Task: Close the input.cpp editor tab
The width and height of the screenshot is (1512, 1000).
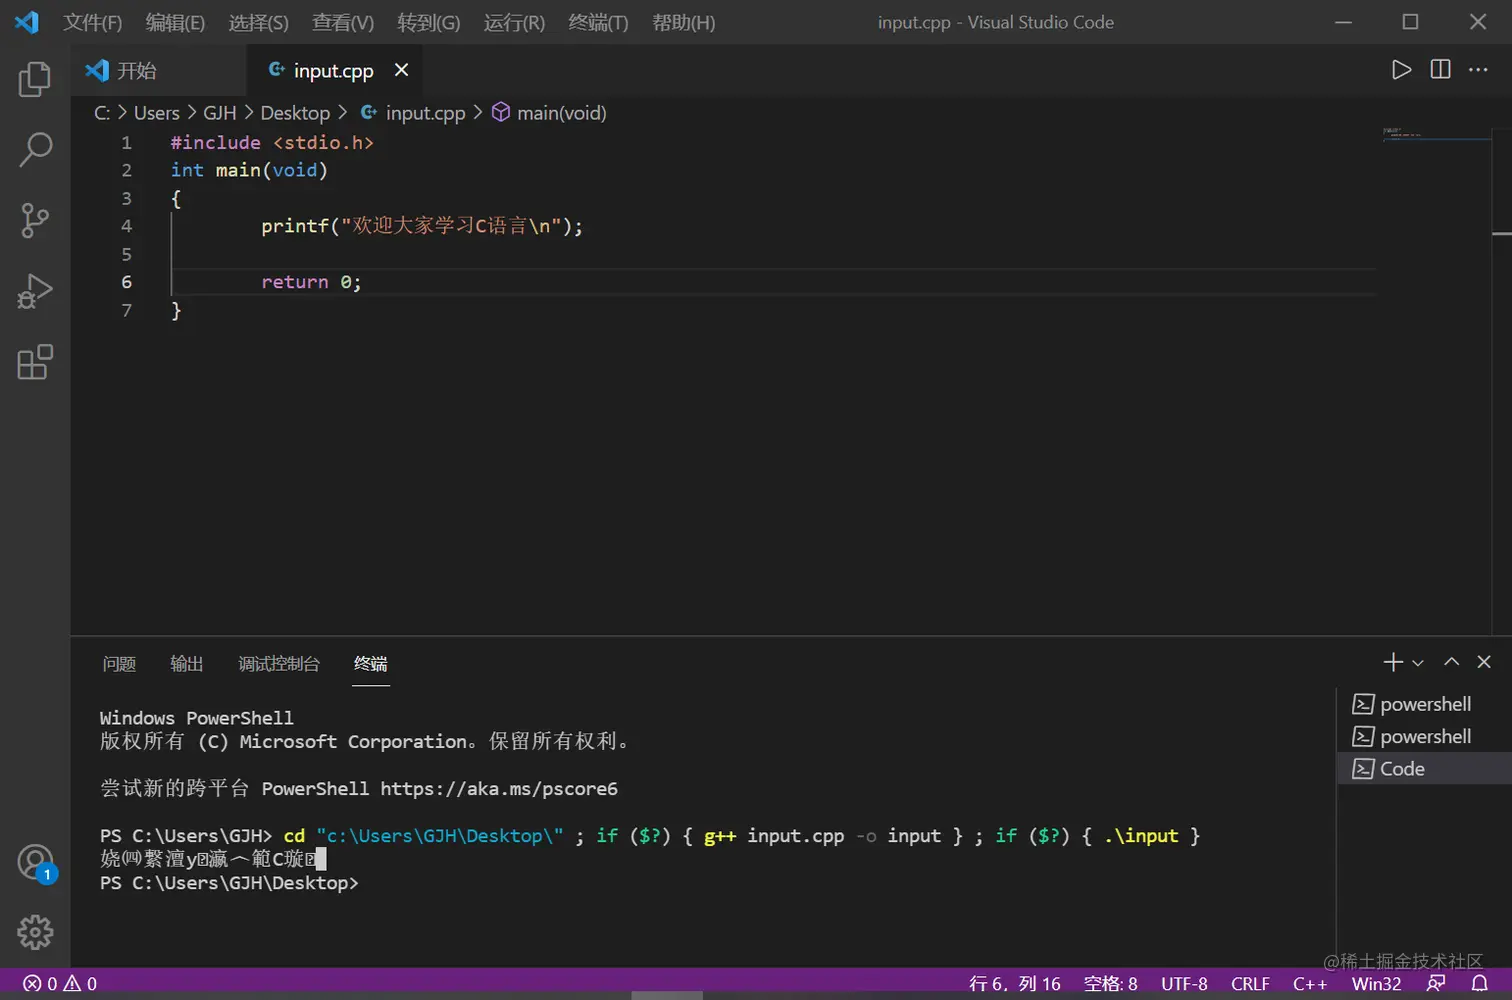Action: (401, 70)
